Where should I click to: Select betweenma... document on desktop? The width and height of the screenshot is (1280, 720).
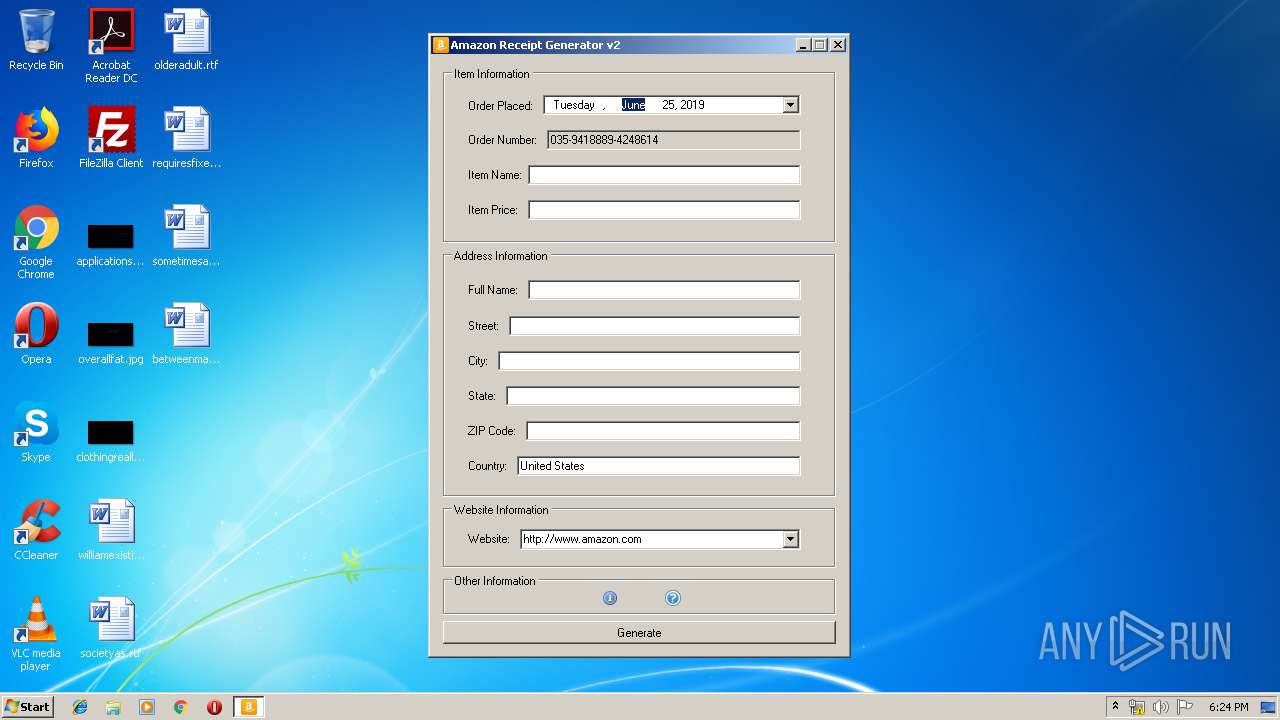click(x=186, y=334)
